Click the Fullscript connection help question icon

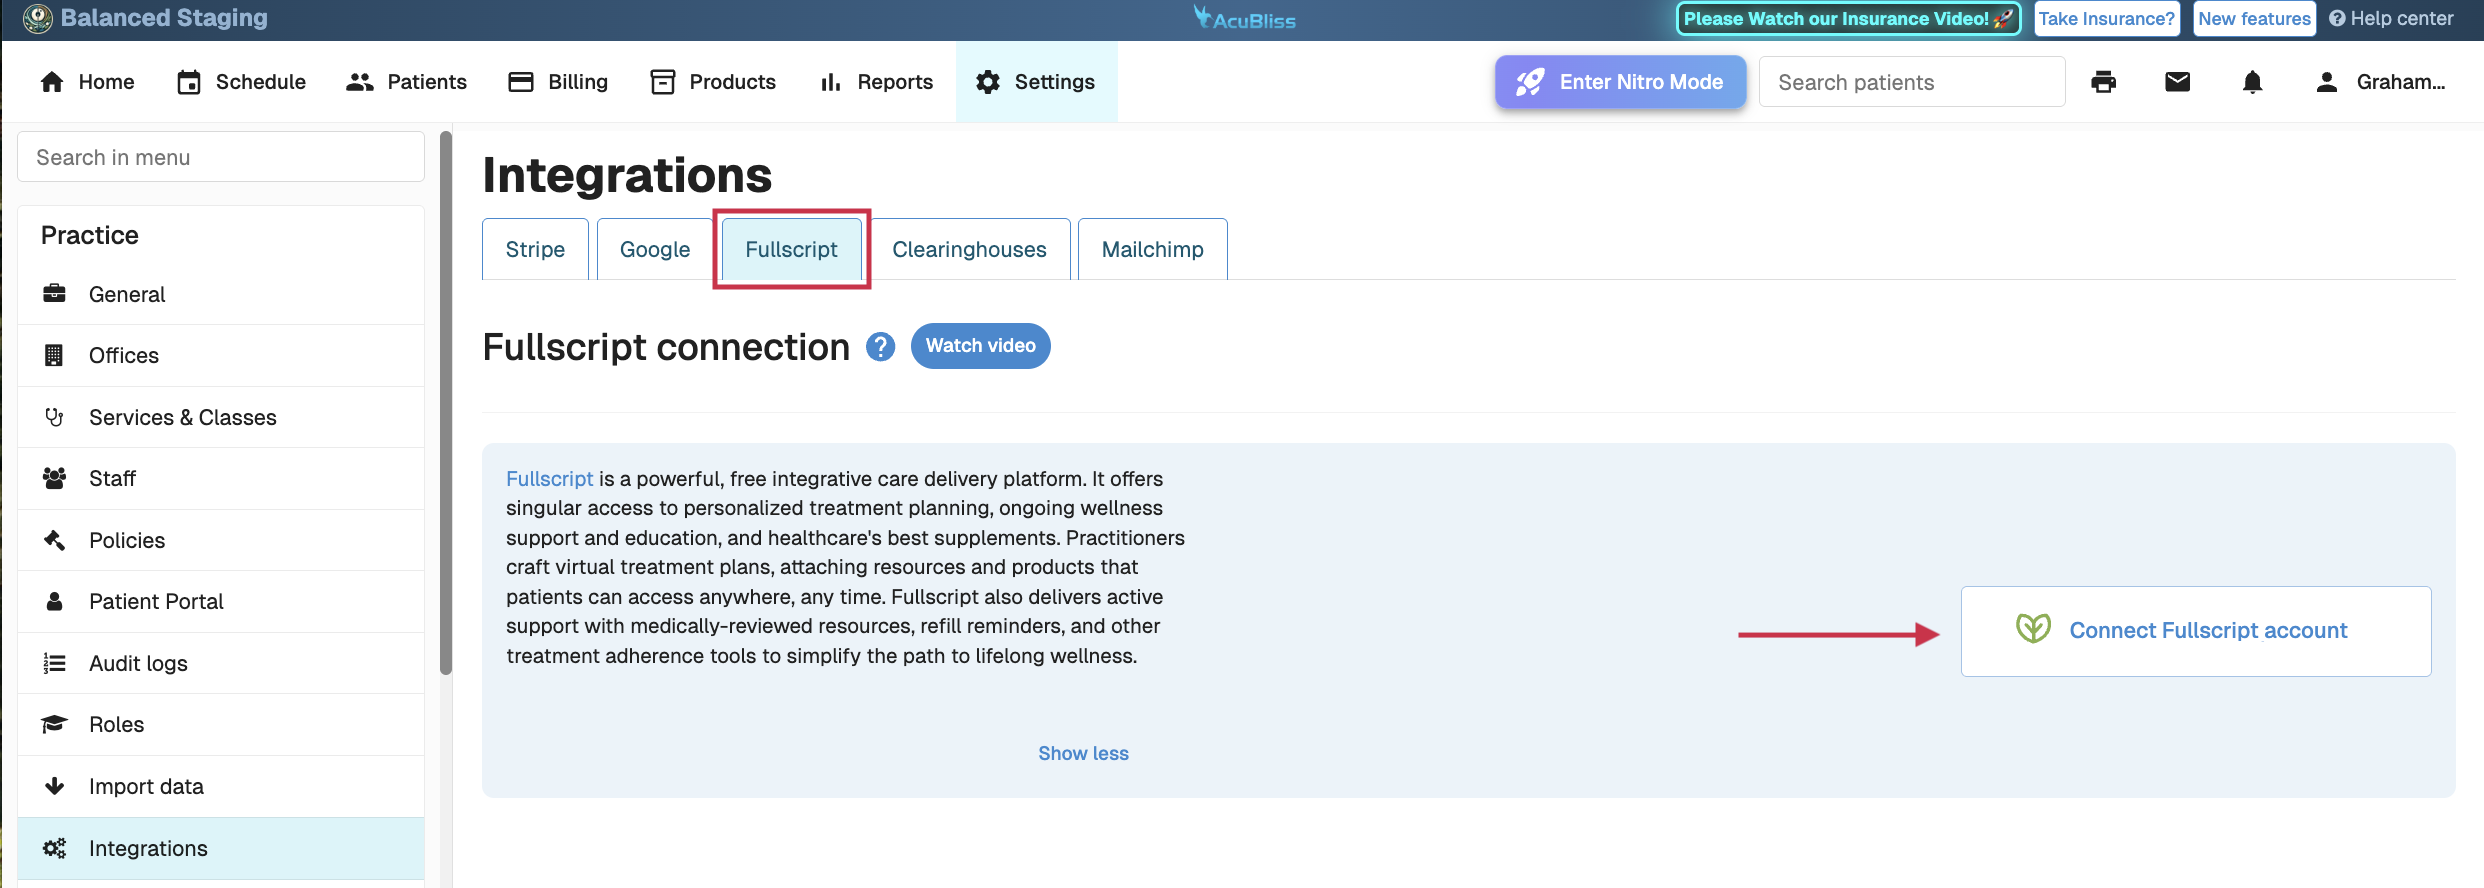click(x=880, y=346)
